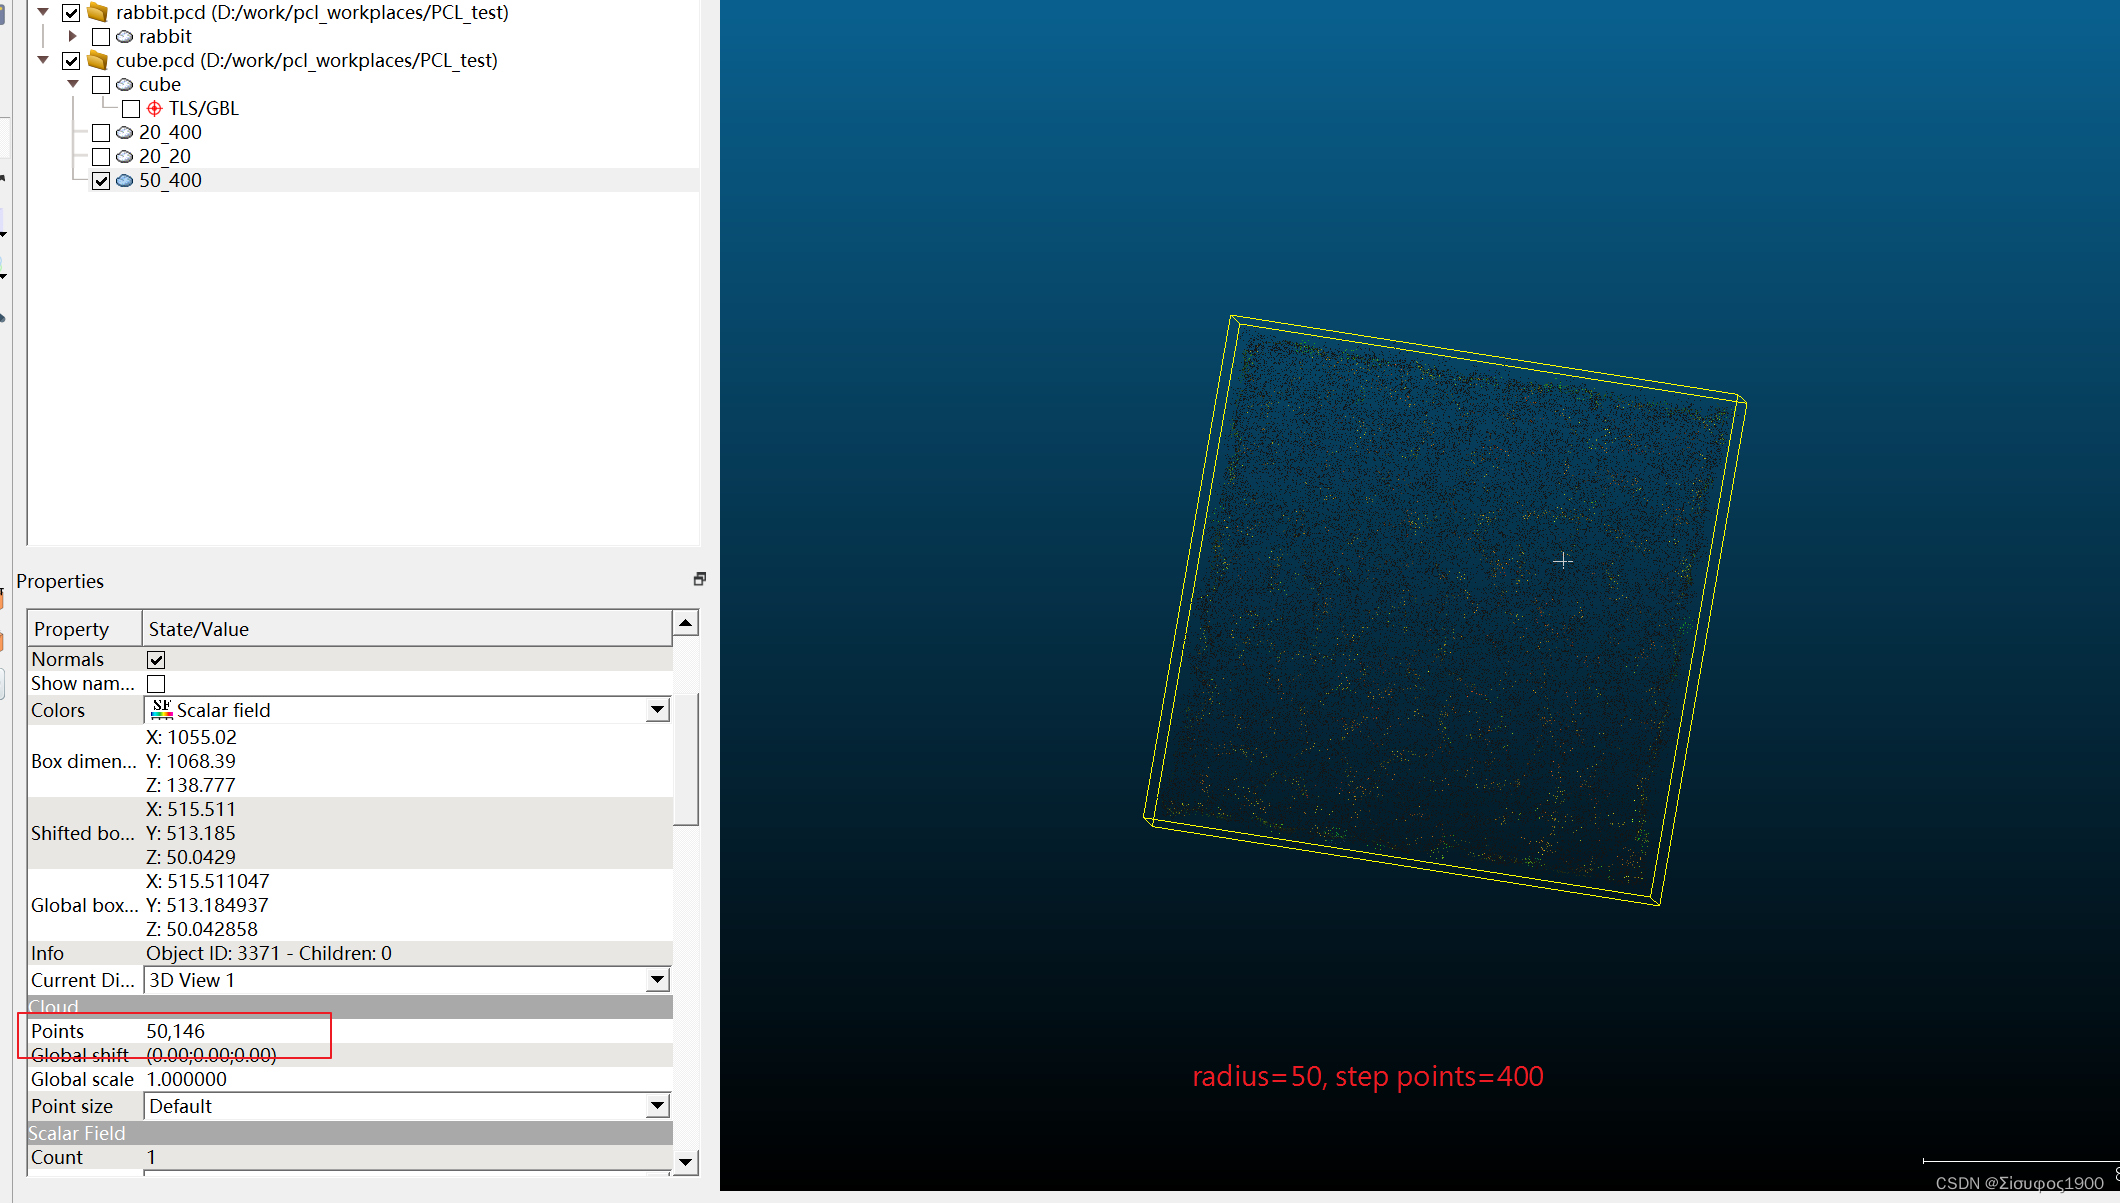The width and height of the screenshot is (2120, 1203).
Task: Uncheck the Normals property checkbox
Action: click(156, 659)
